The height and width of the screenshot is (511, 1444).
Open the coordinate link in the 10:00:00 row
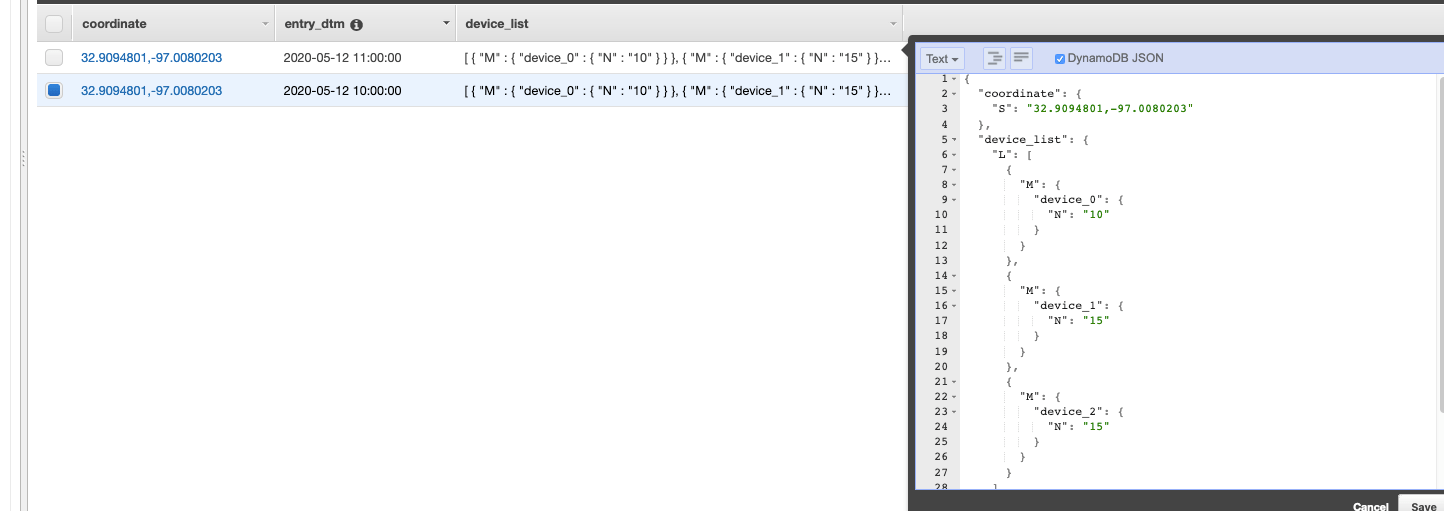[x=152, y=90]
